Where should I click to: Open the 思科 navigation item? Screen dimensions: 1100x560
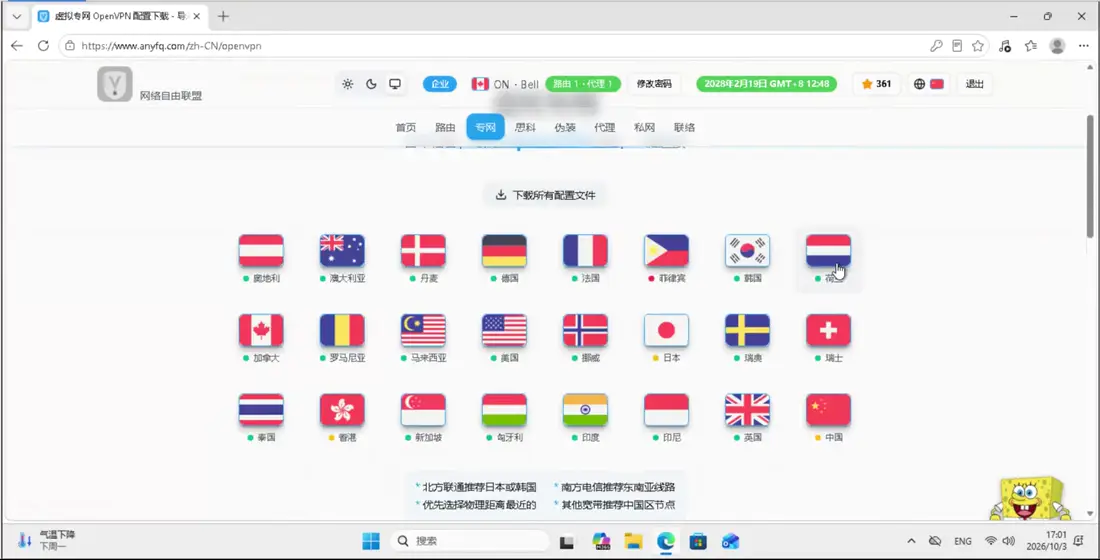tap(525, 128)
